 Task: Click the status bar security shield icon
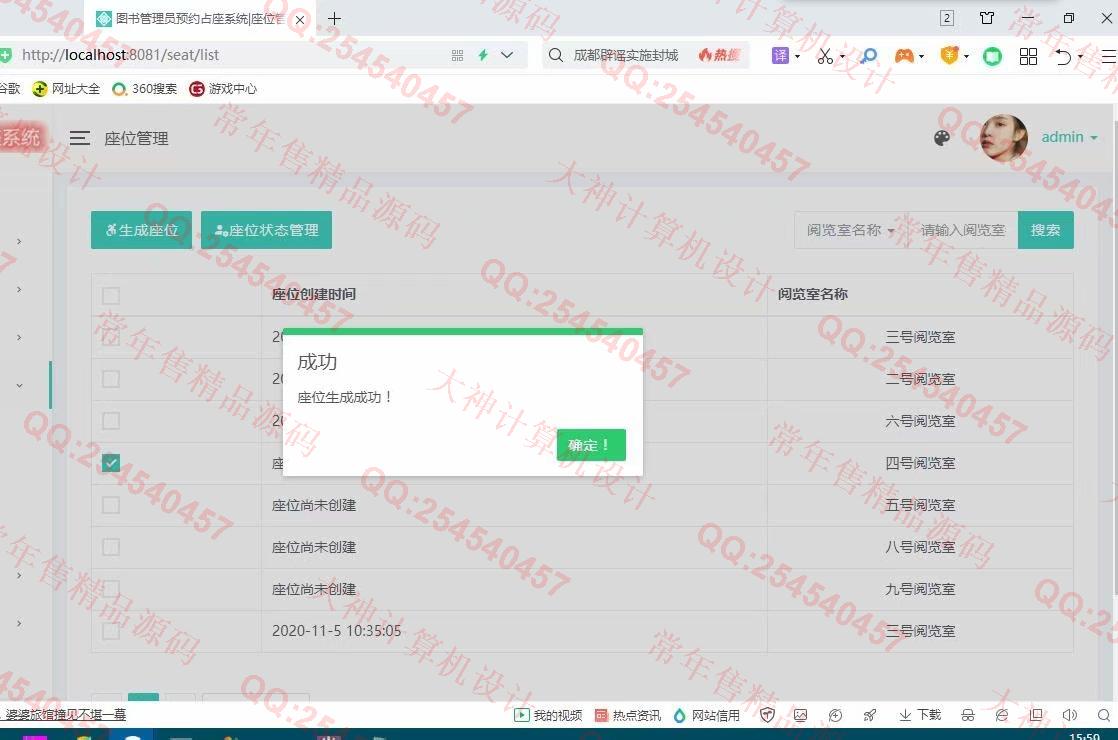[767, 715]
